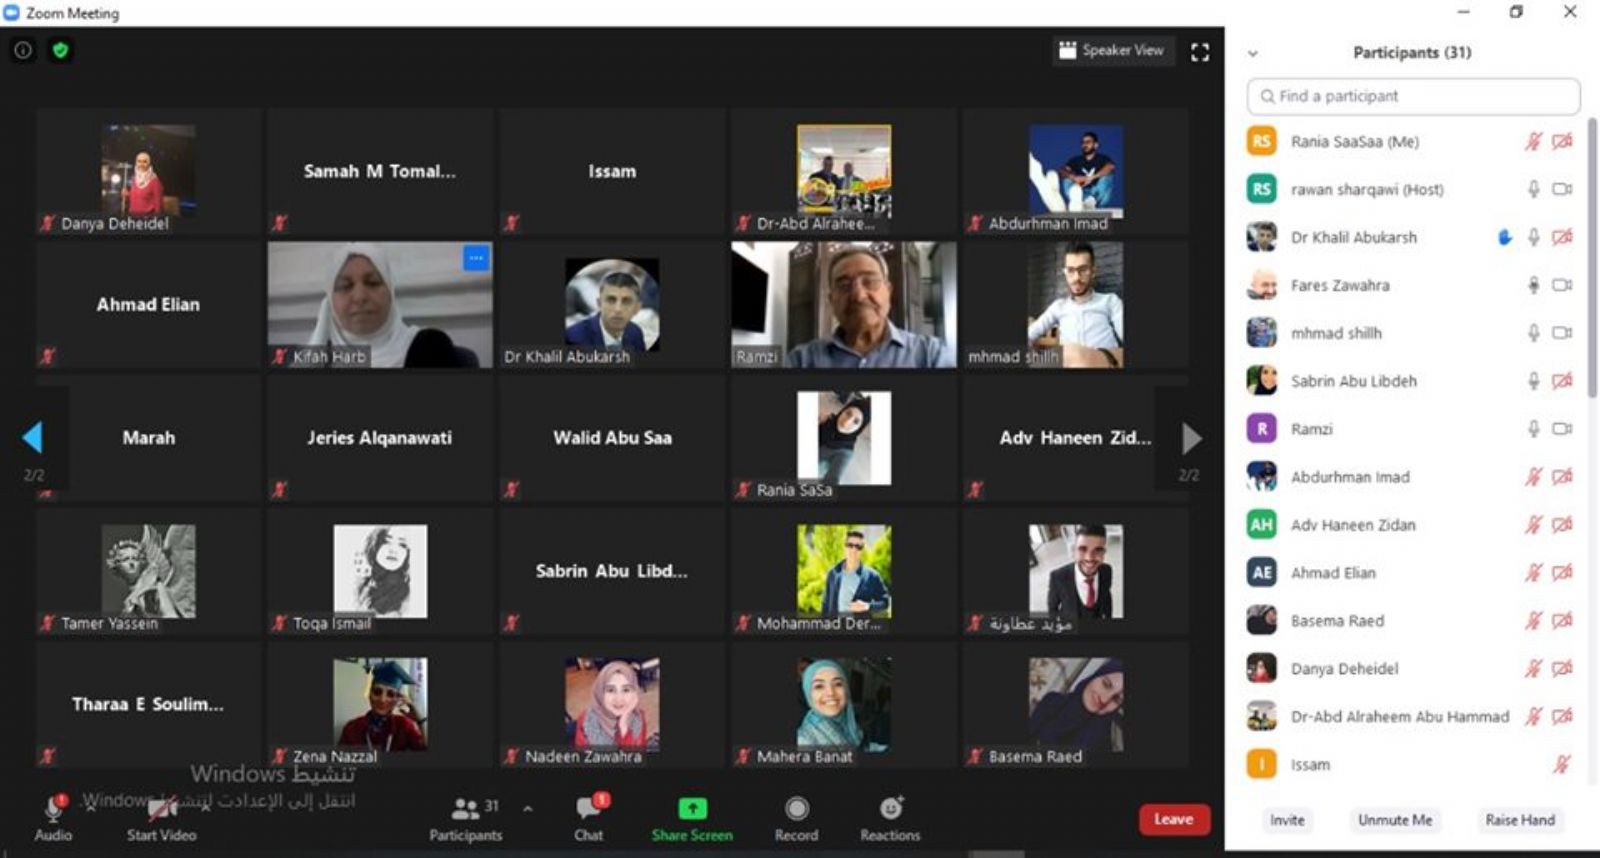Open the meeting information icon
This screenshot has height=858, width=1600.
(x=22, y=50)
